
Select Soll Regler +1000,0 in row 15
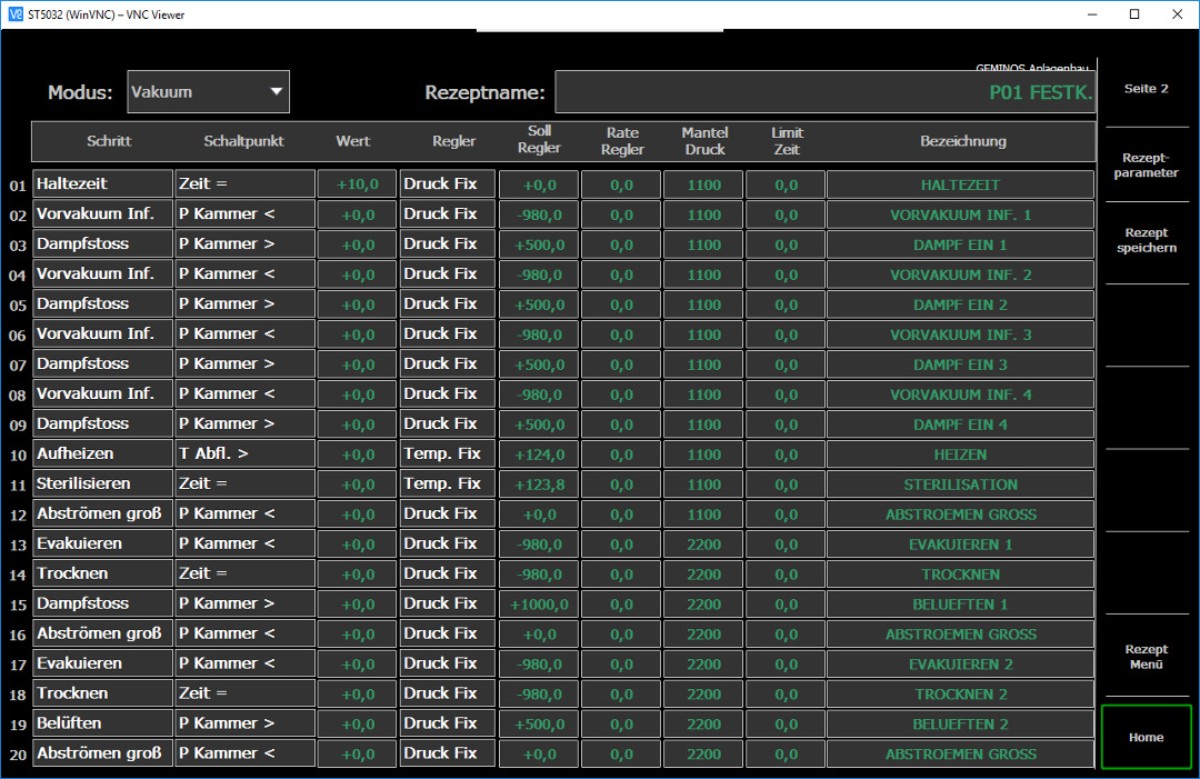[539, 605]
